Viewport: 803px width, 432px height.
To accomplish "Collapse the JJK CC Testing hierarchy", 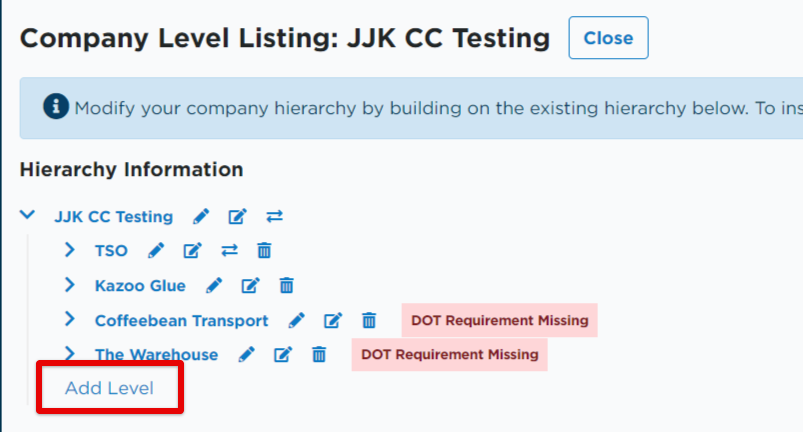I will click(x=30, y=216).
